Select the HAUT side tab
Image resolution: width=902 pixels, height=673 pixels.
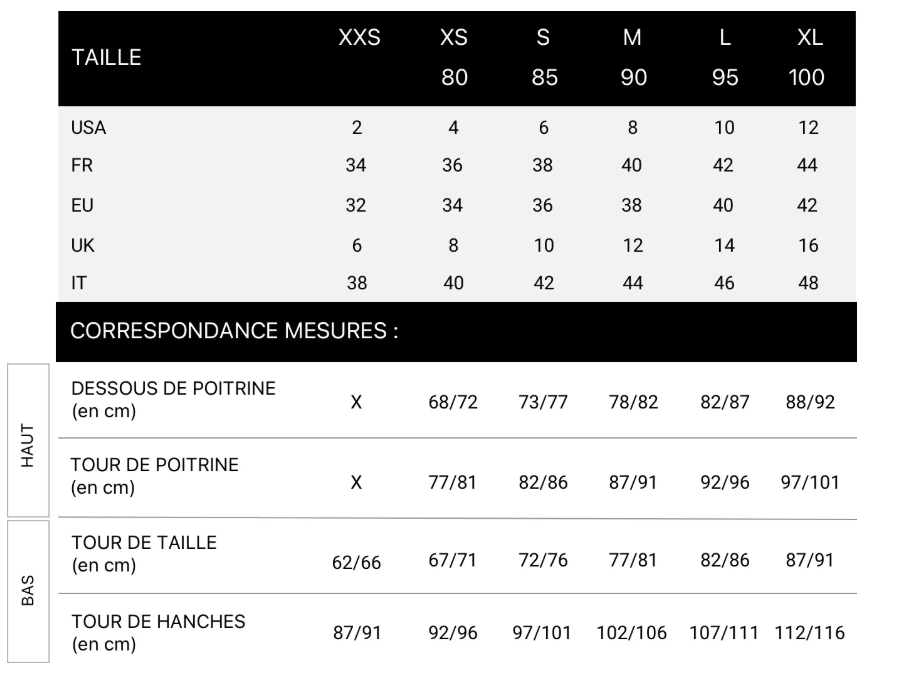click(29, 439)
